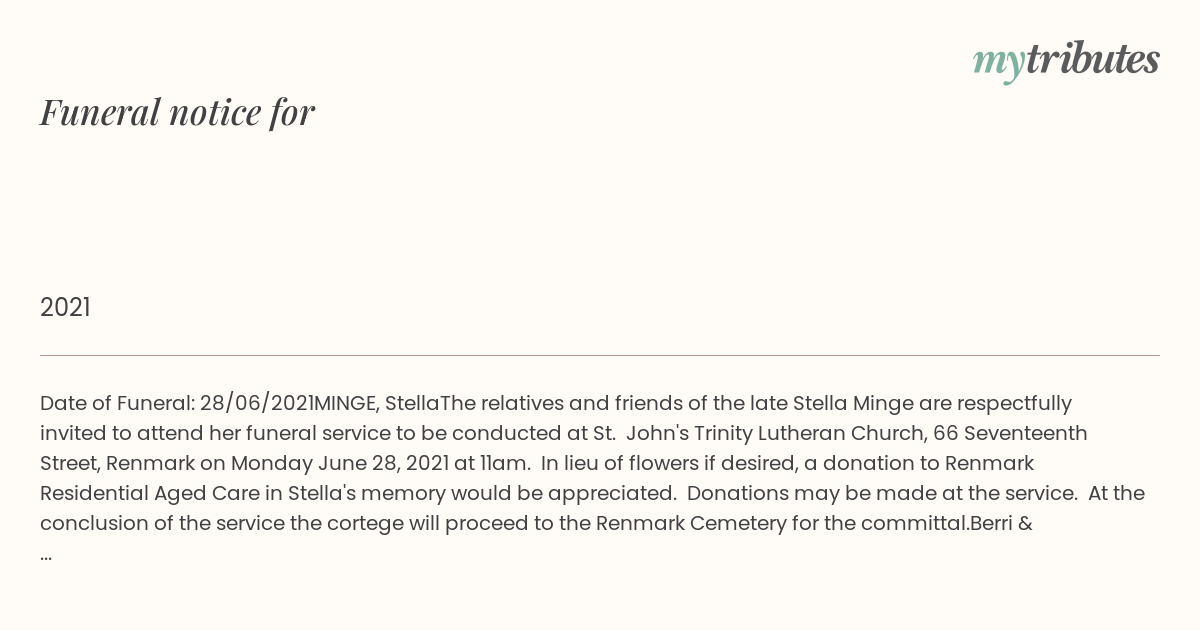The height and width of the screenshot is (630, 1200).
Task: Click the grey 'tributes' part of logo
Action: [x=1092, y=59]
